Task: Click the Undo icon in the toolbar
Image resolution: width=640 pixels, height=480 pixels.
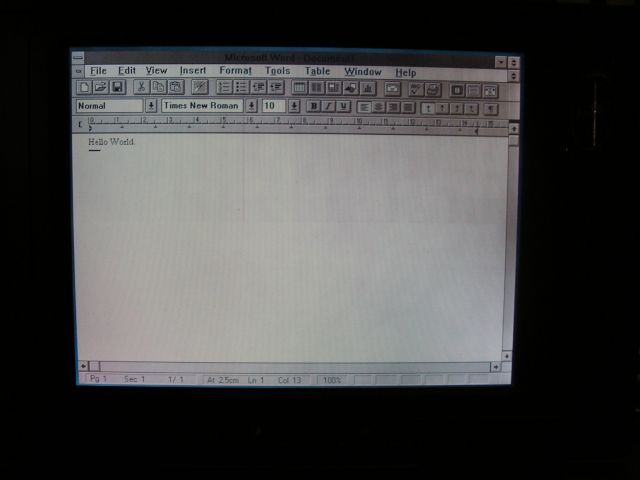Action: pyautogui.click(x=200, y=87)
